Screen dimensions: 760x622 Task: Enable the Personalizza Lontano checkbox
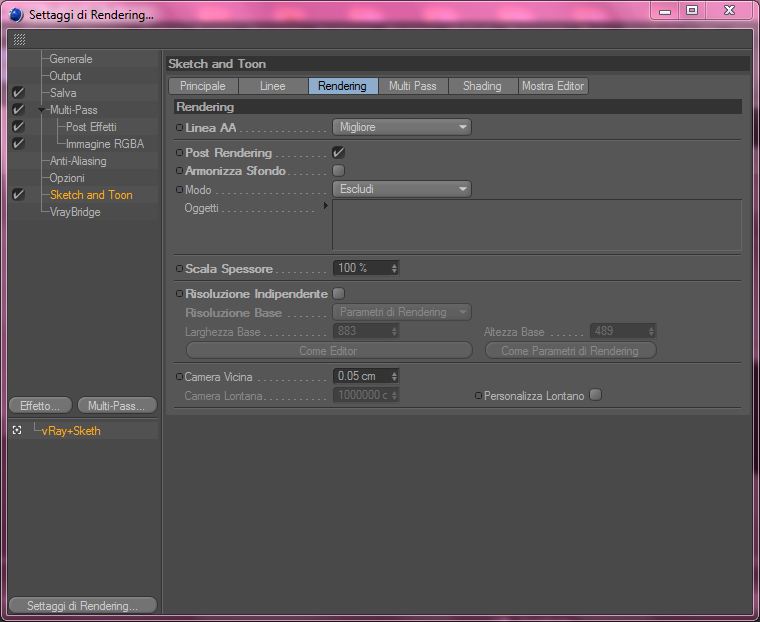pyautogui.click(x=596, y=395)
